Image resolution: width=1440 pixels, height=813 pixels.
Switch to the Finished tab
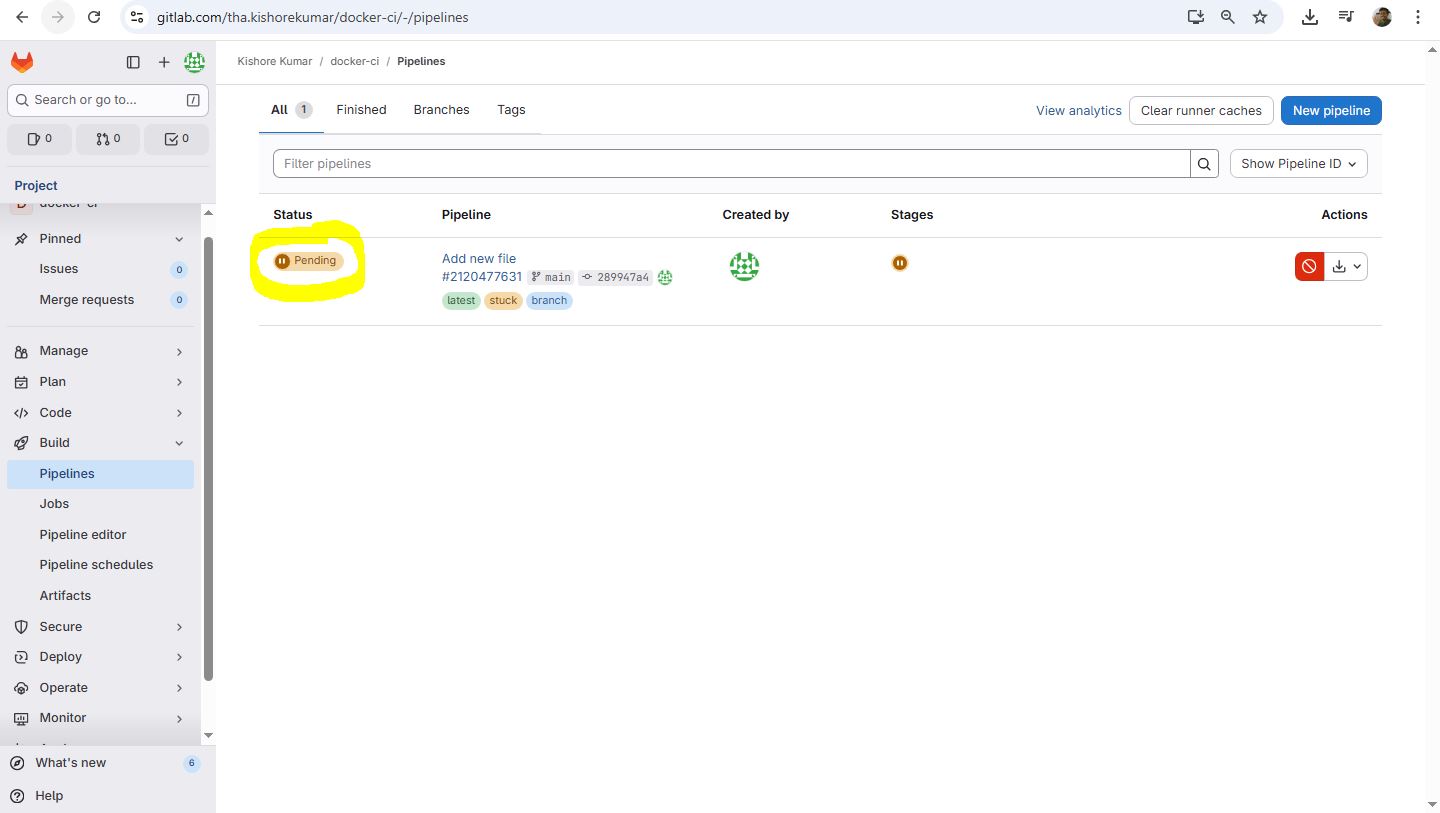click(x=361, y=110)
